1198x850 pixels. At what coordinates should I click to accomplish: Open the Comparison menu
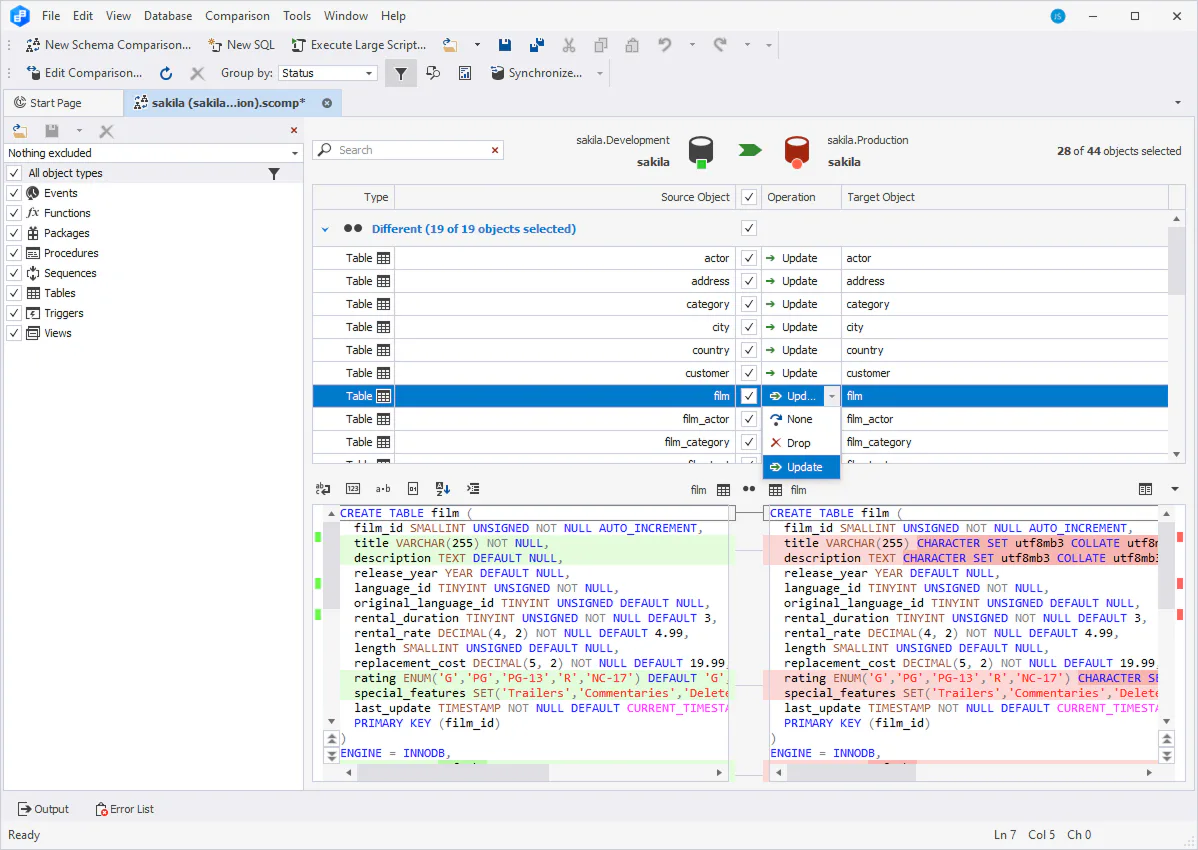[x=237, y=16]
